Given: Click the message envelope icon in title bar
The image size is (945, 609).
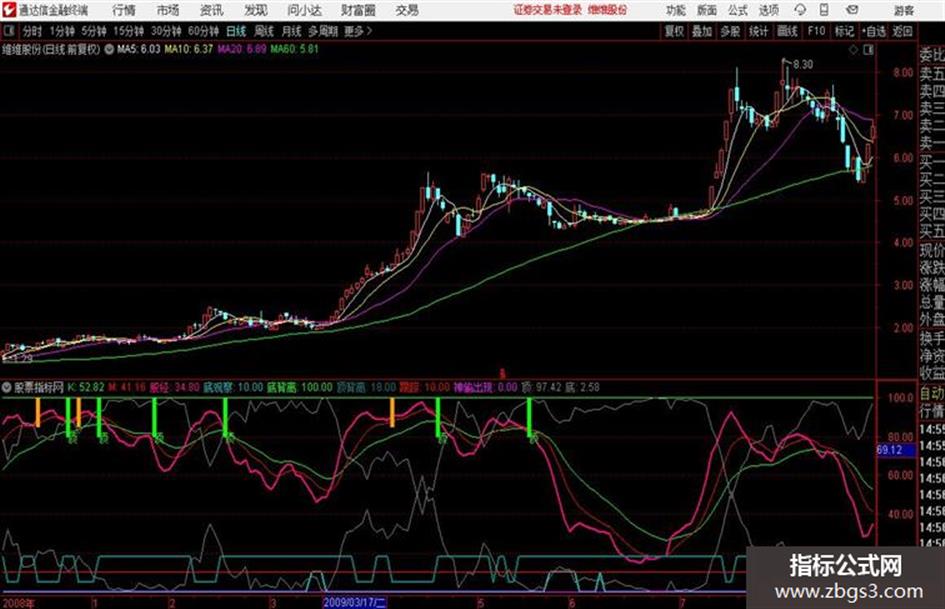Looking at the screenshot, I should (x=852, y=10).
